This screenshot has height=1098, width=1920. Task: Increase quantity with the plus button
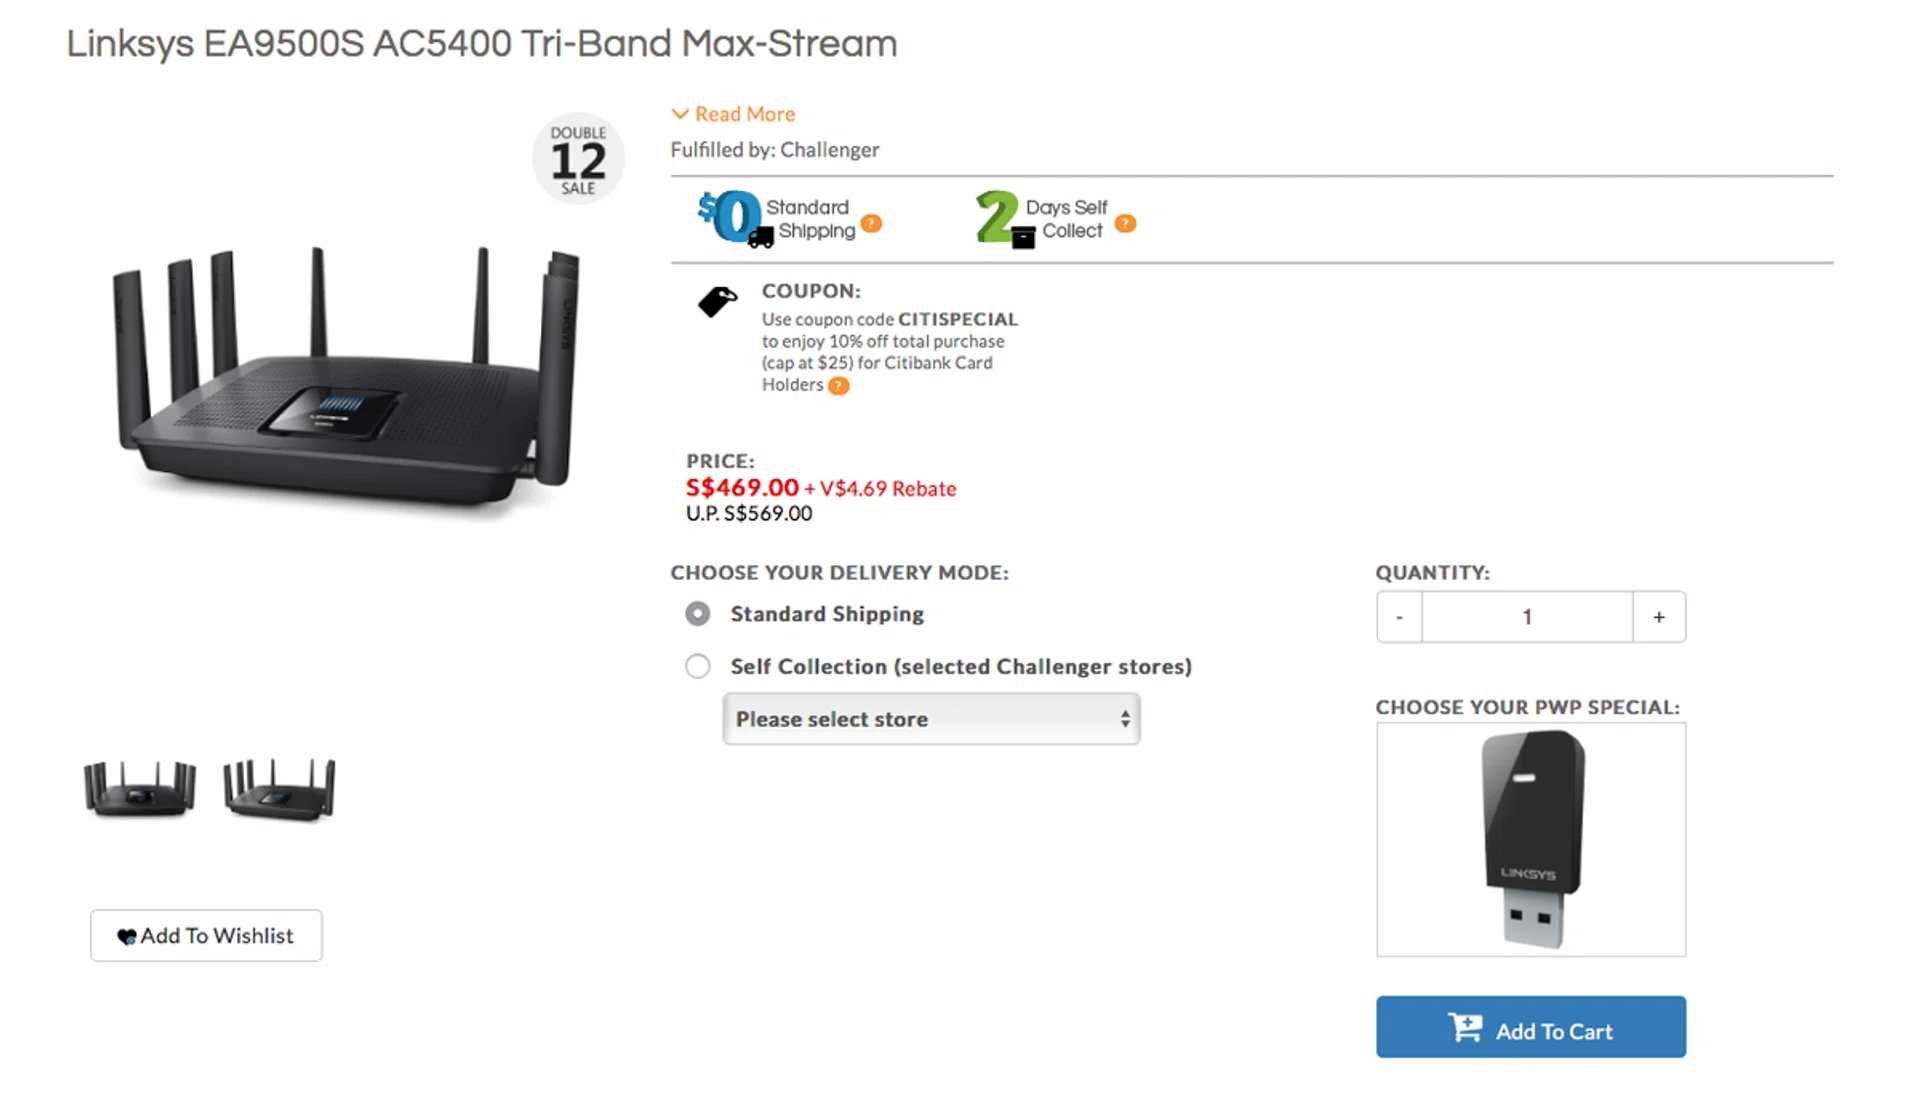[x=1659, y=617]
